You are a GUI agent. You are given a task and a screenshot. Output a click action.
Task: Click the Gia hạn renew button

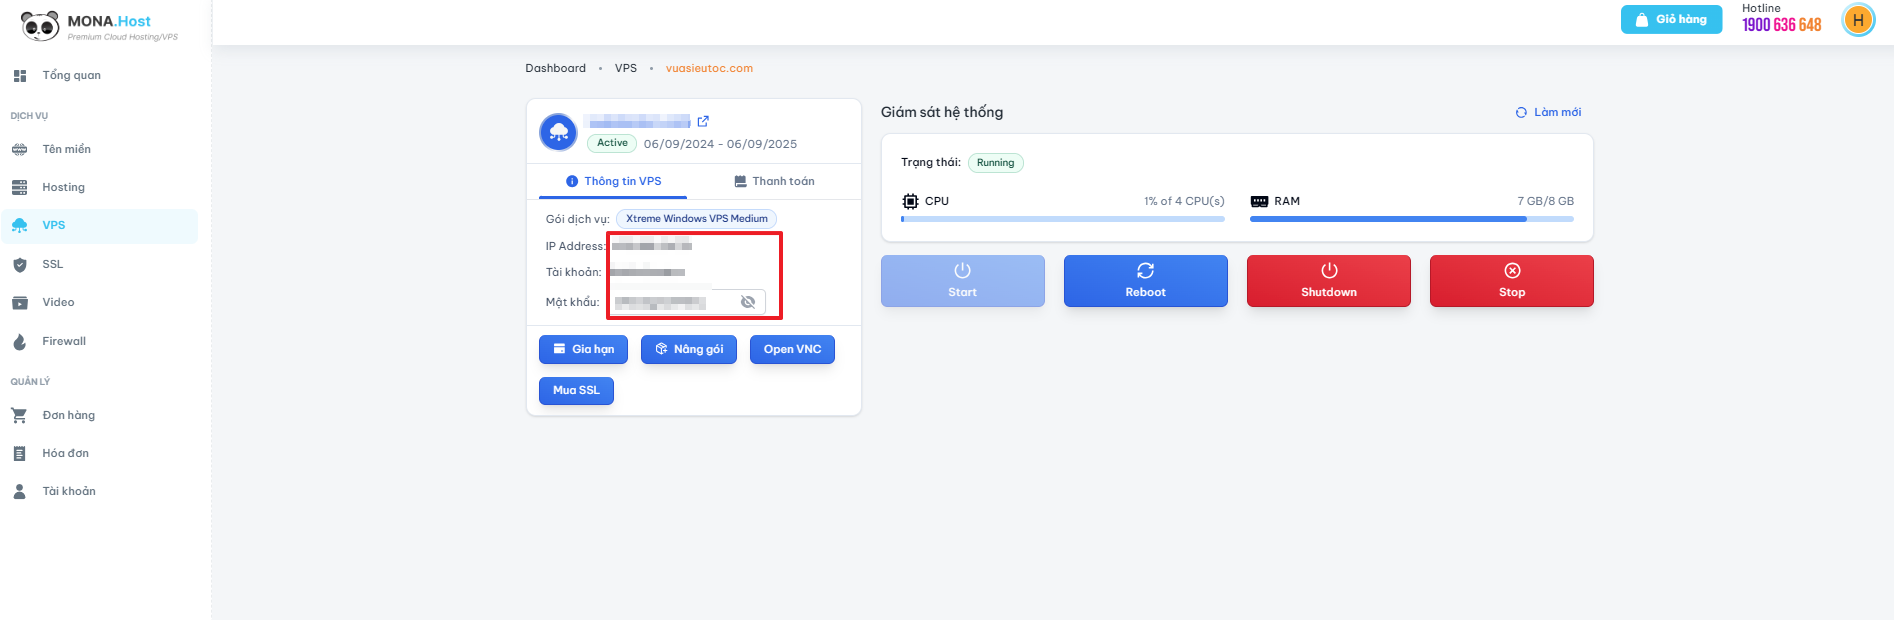584,350
